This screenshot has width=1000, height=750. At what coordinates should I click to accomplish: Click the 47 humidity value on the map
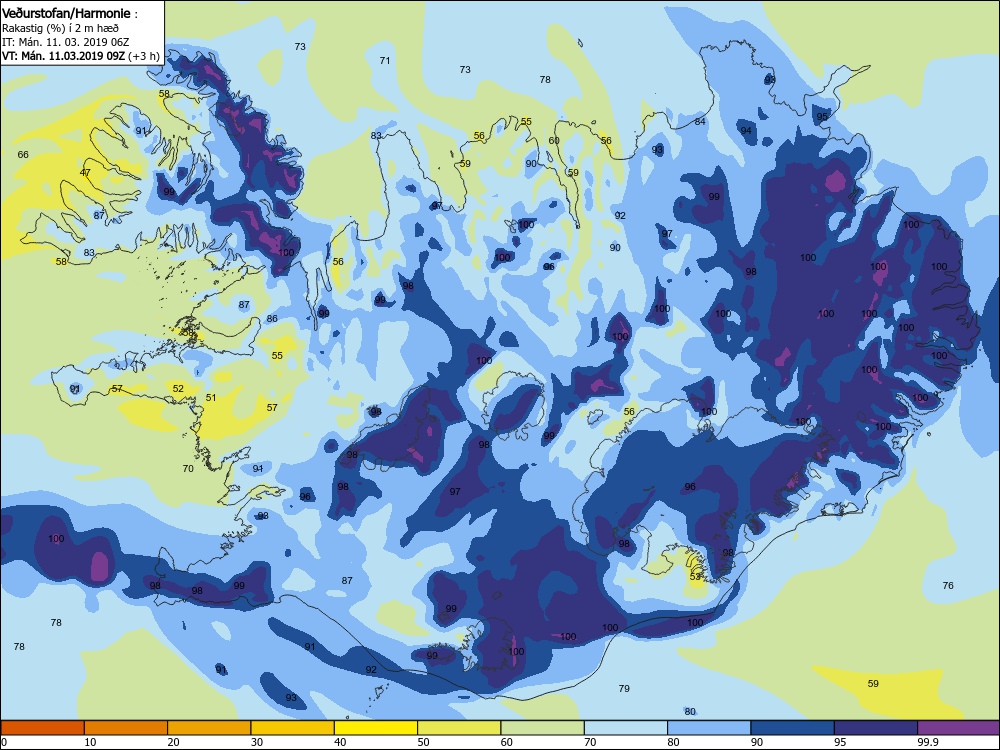pyautogui.click(x=85, y=172)
